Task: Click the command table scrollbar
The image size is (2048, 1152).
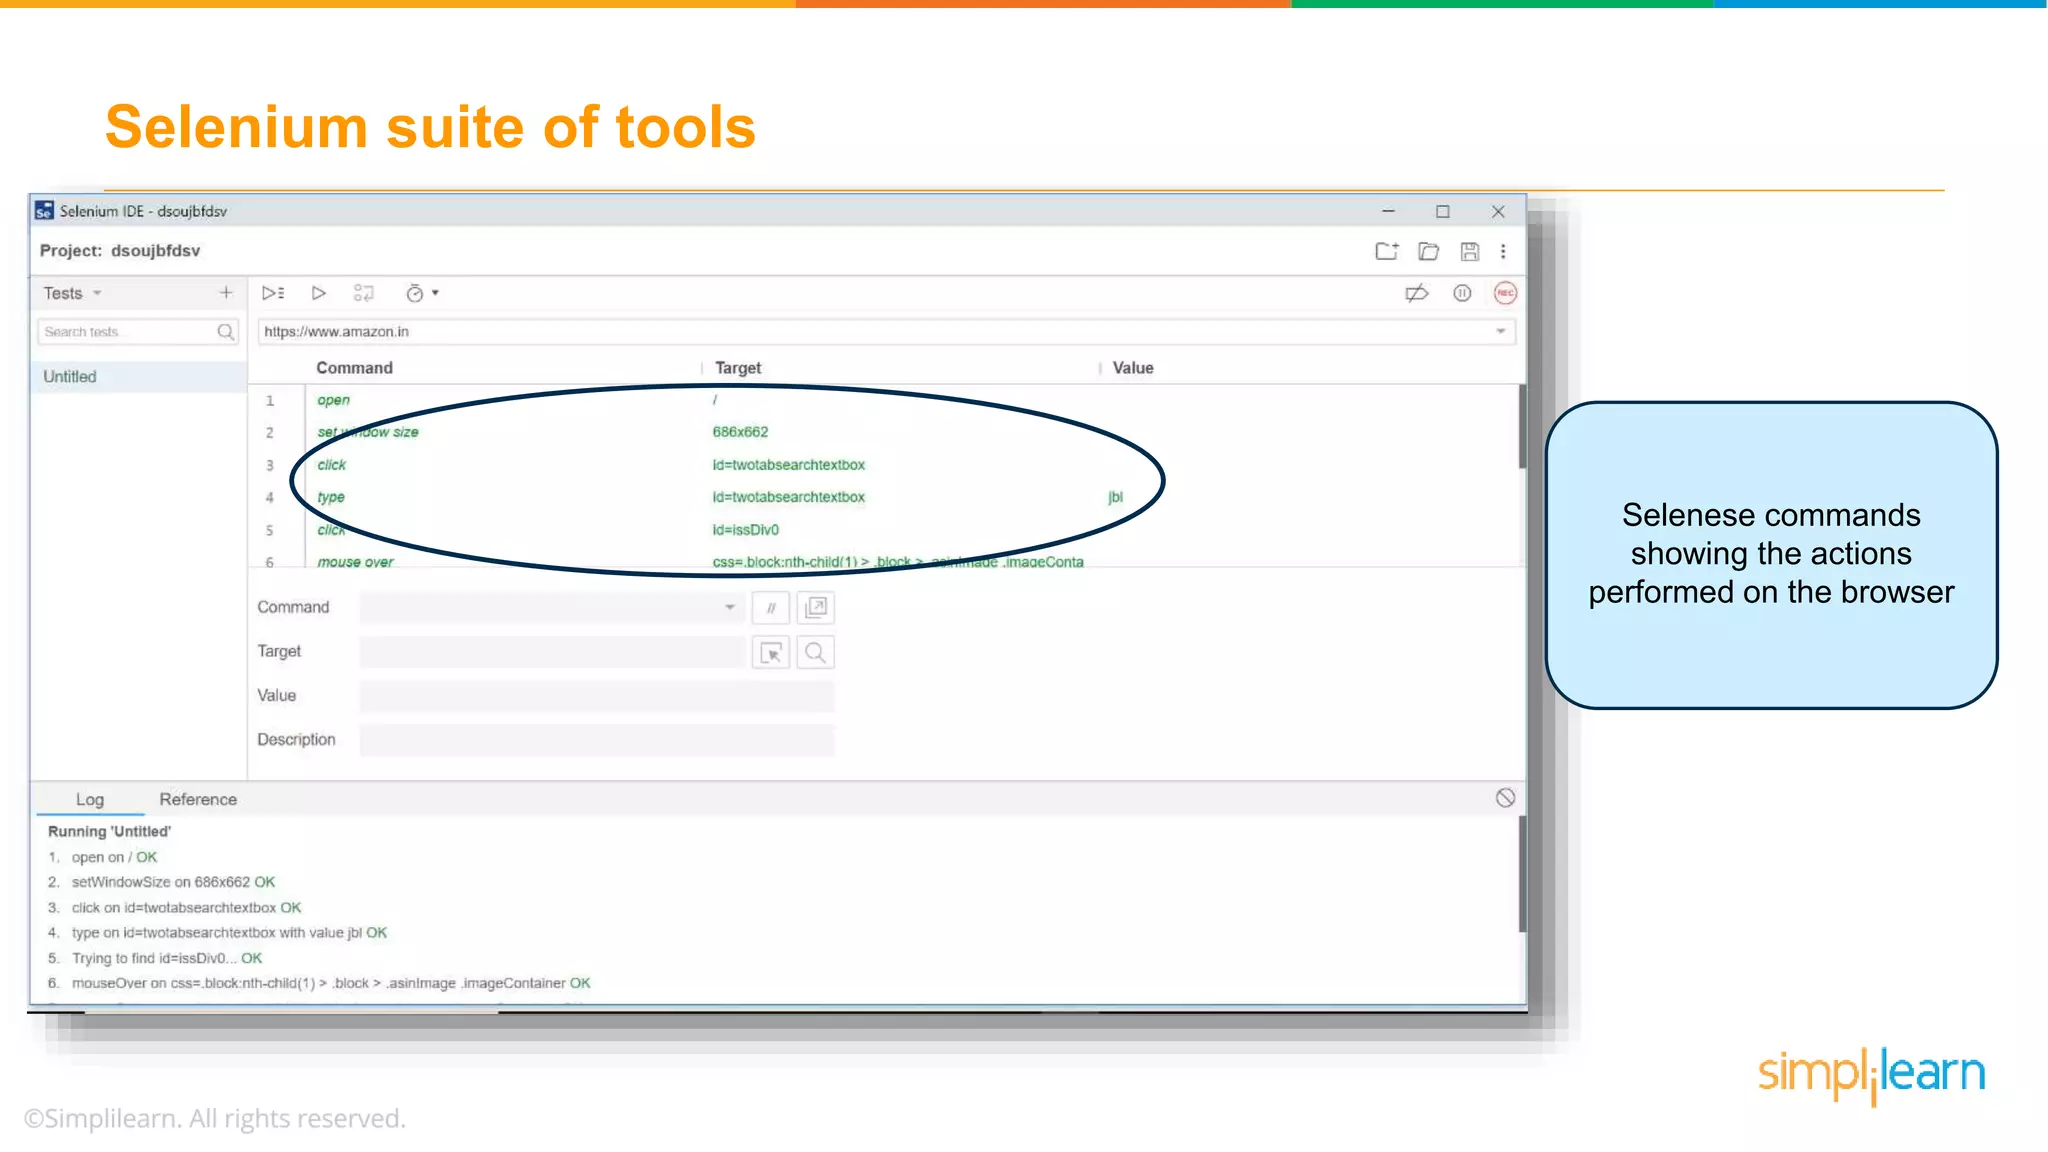Action: click(1522, 428)
